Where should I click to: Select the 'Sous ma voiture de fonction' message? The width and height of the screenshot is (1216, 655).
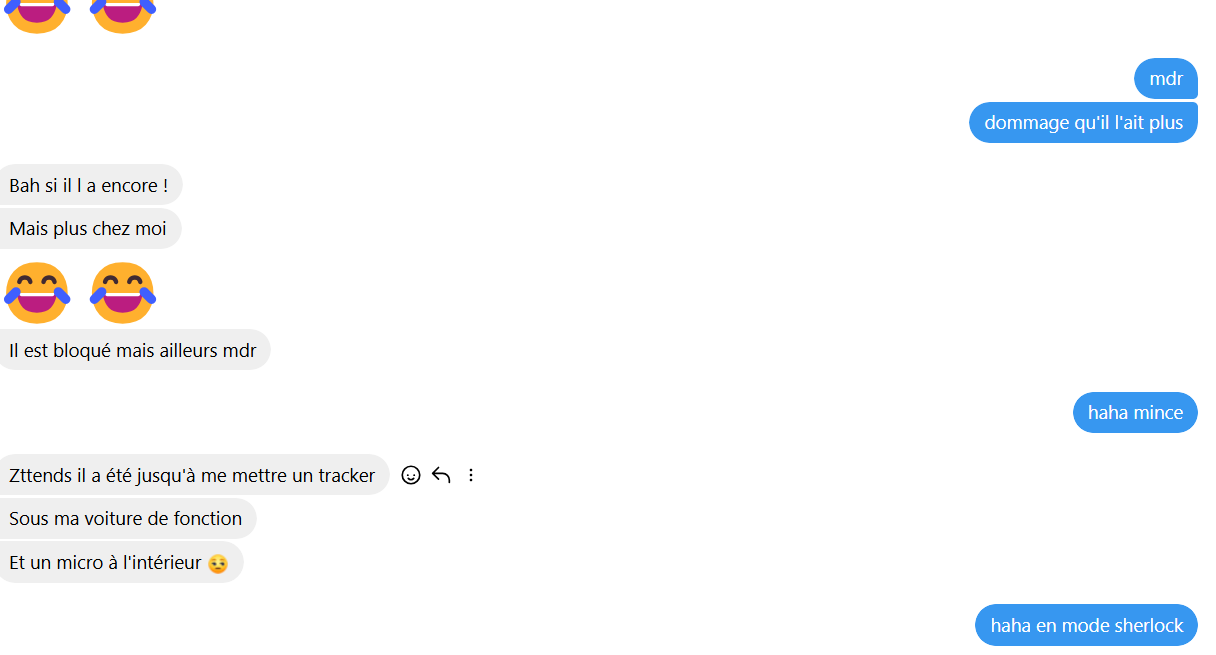click(126, 518)
